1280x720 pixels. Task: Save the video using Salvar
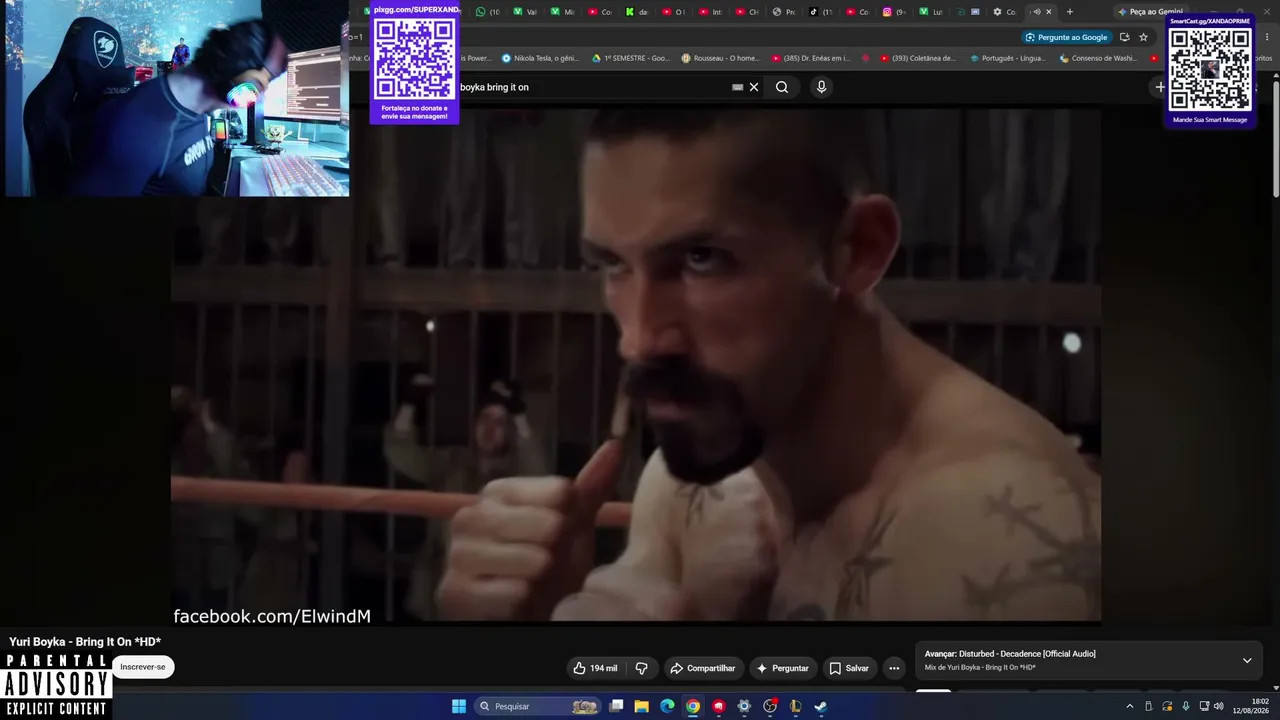tap(848, 668)
